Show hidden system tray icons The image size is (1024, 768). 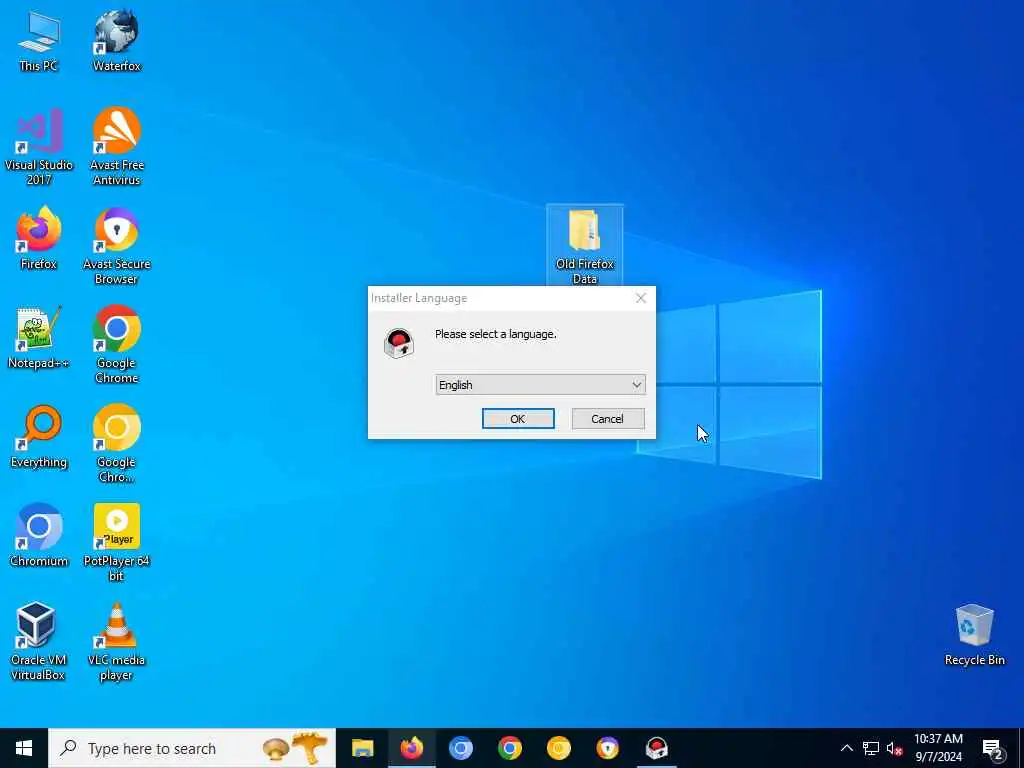click(x=846, y=748)
